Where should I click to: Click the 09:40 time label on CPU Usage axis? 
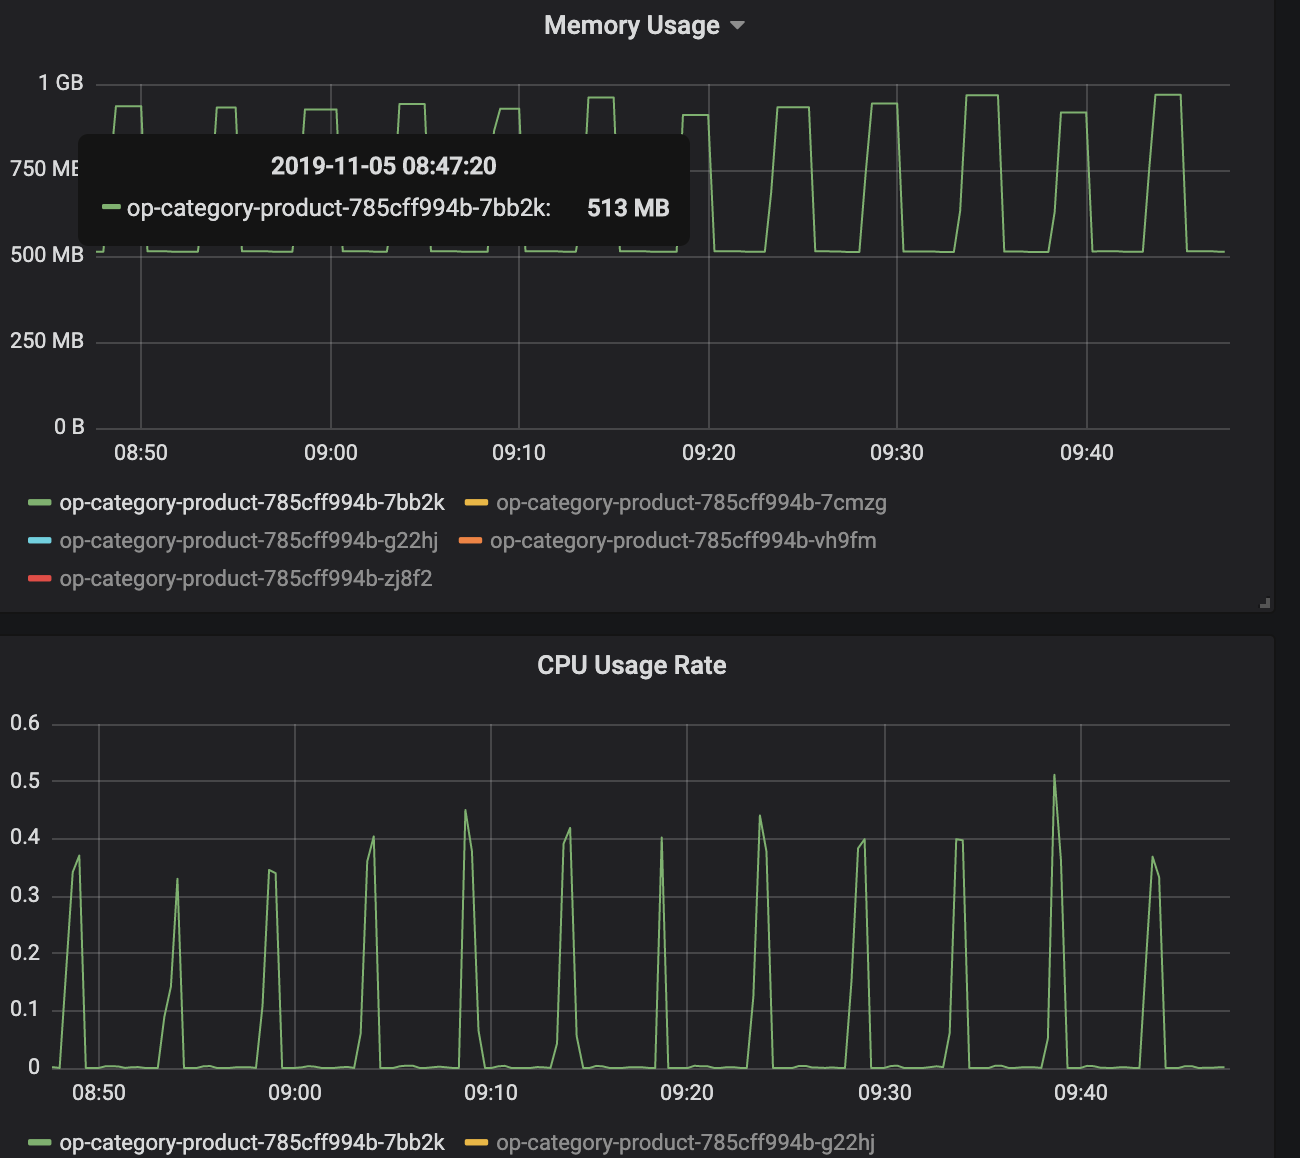pos(1081,1093)
